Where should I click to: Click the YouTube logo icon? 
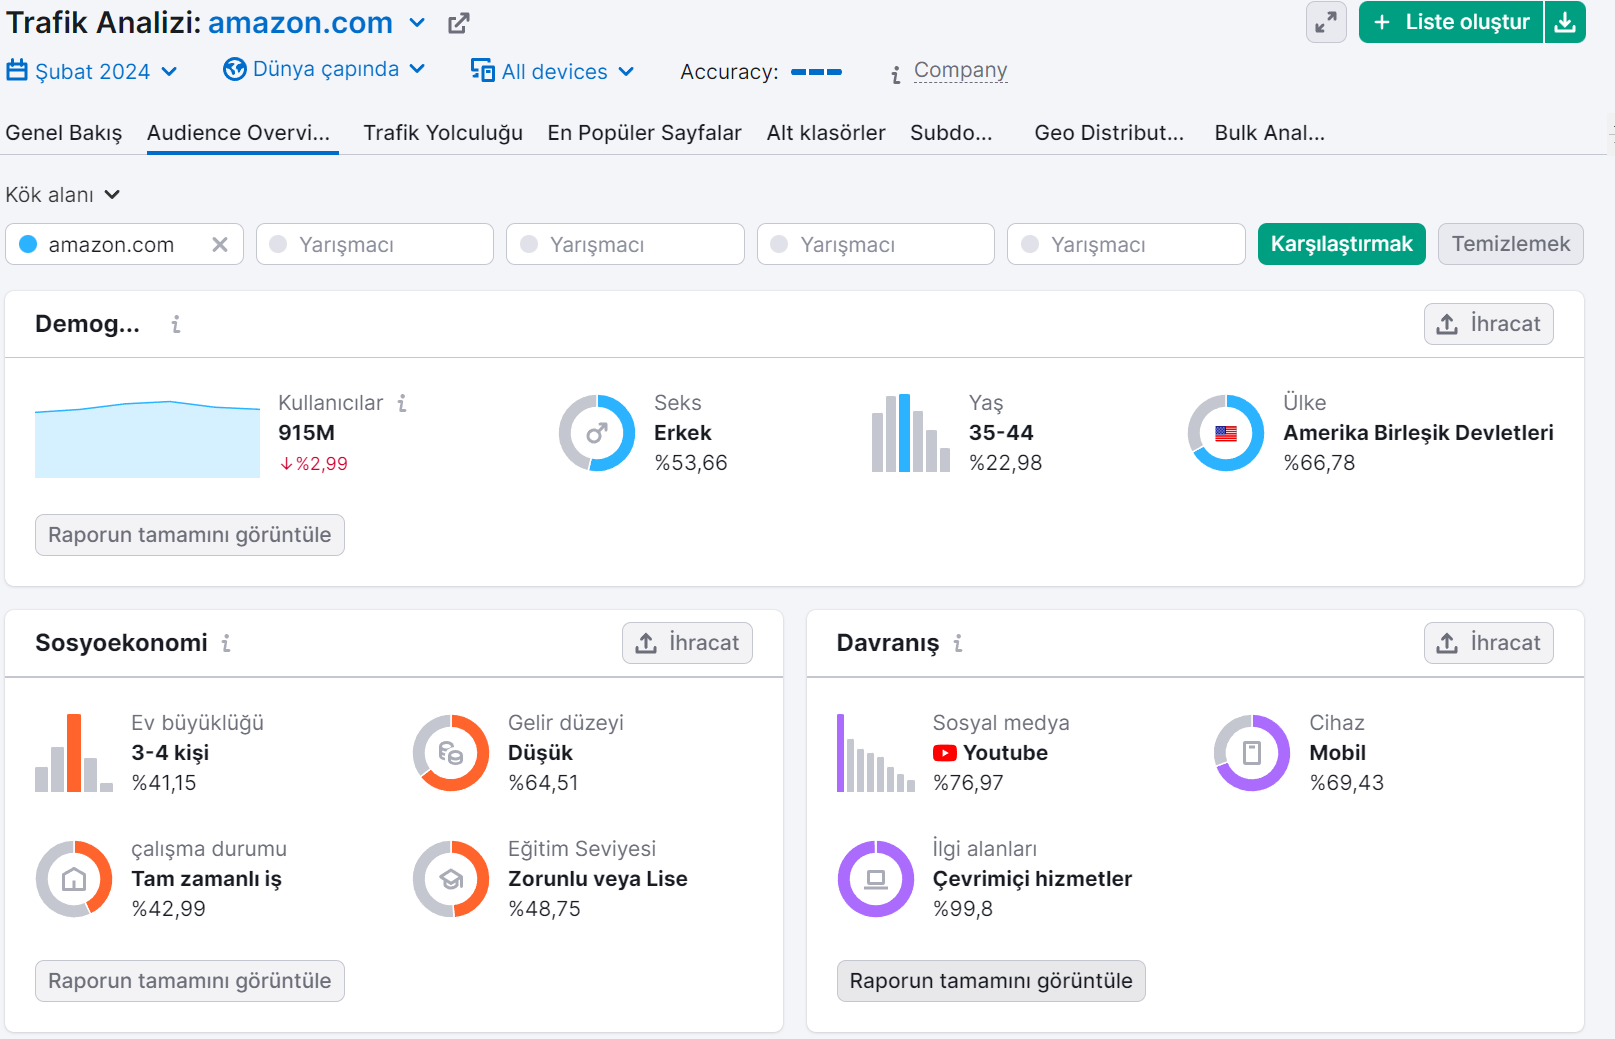945,753
